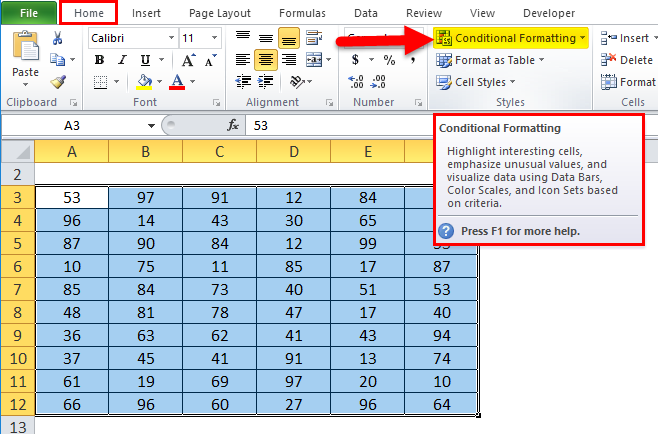Switch to the Page Layout tab
This screenshot has width=658, height=434.
[x=220, y=13]
